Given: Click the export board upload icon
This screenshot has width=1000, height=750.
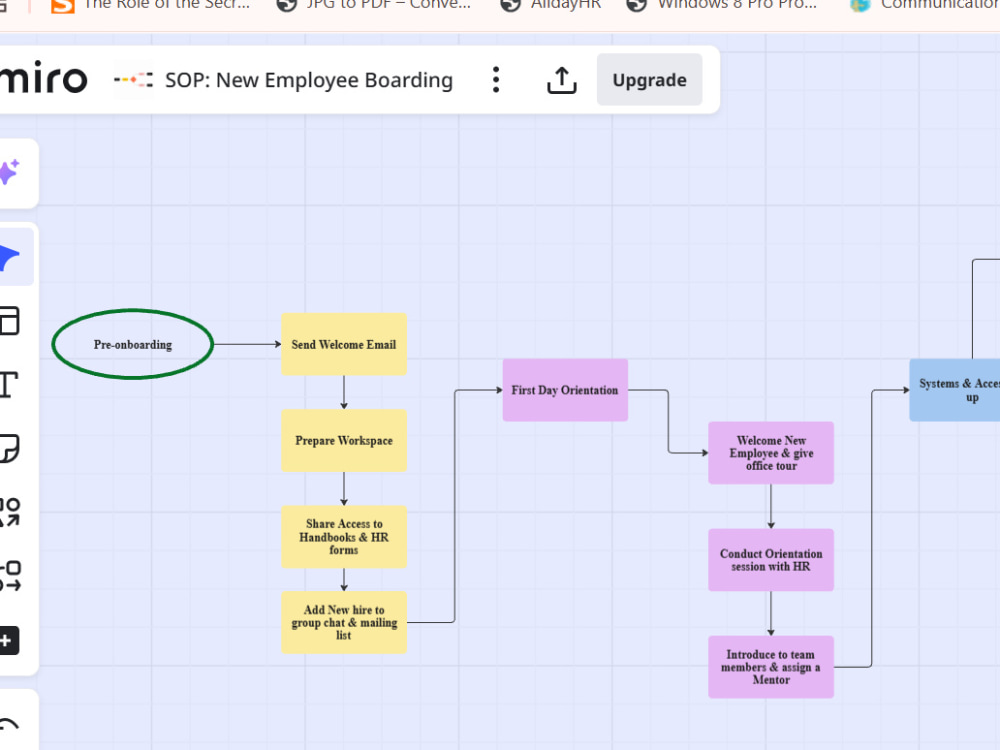Looking at the screenshot, I should pos(562,80).
